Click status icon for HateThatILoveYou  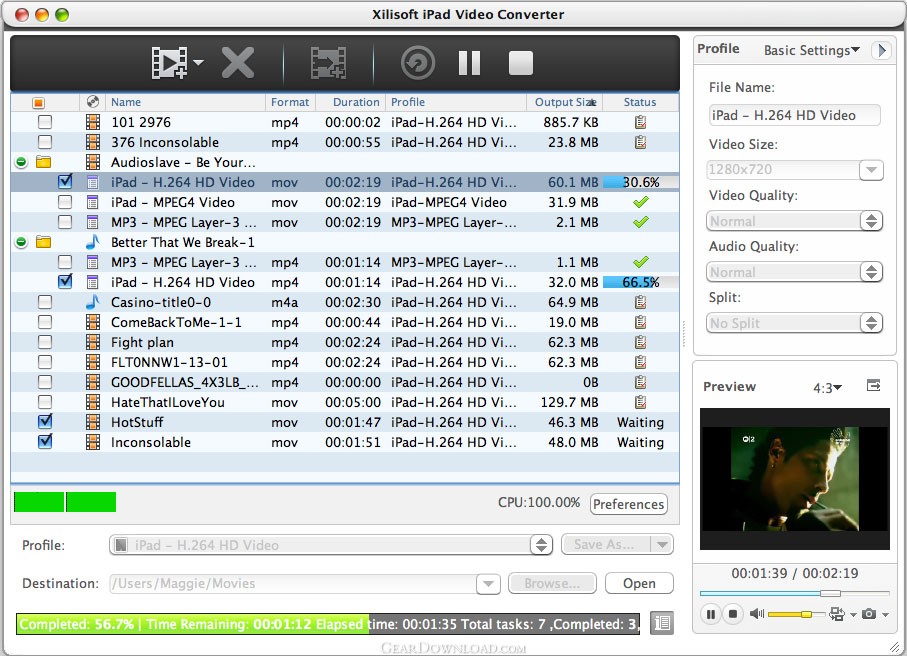pos(640,402)
